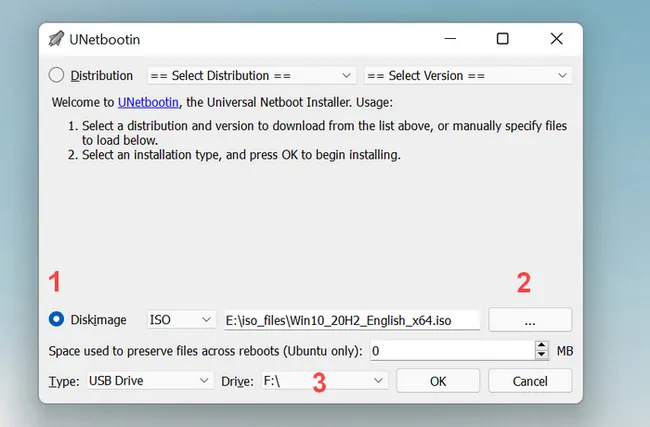Click the ISO file path text field
Screen dimensions: 650x427
tap(352, 320)
